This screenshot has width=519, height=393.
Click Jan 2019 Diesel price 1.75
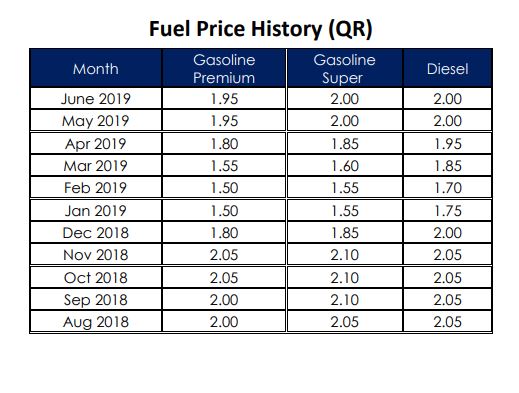coord(447,211)
